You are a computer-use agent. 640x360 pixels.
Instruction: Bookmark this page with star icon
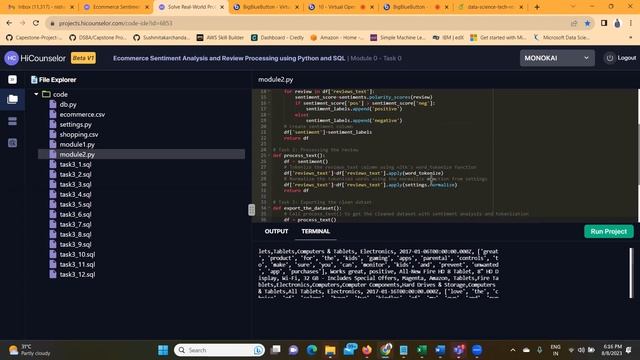click(587, 23)
